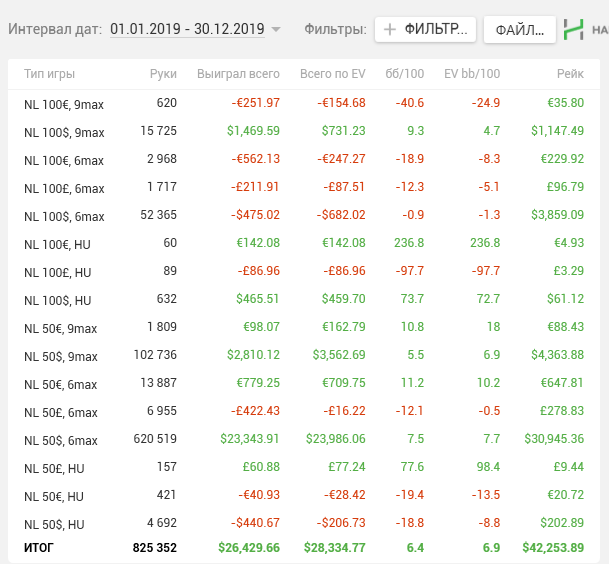The image size is (609, 564).
Task: Sort table by Выиграл всего column
Action: click(x=238, y=74)
